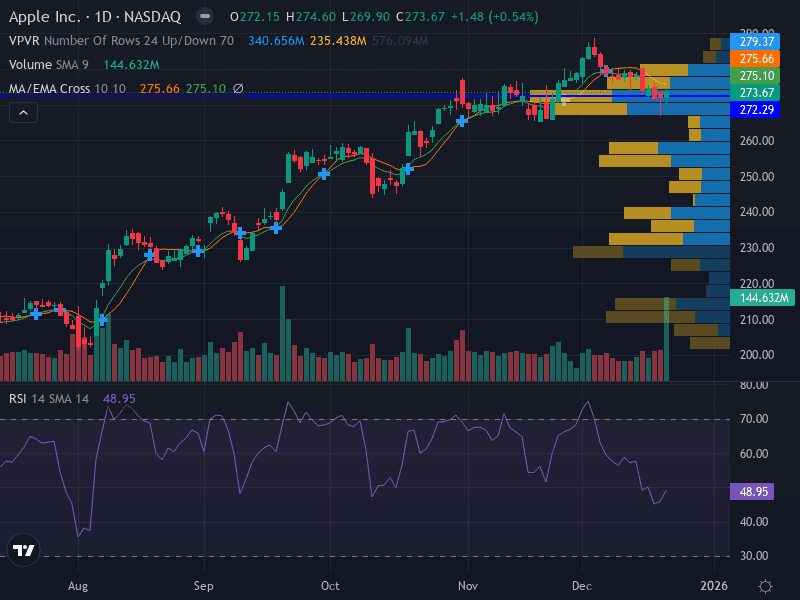Click the orange 275.66 price label
Screen dimensions: 800x600
[x=755, y=59]
